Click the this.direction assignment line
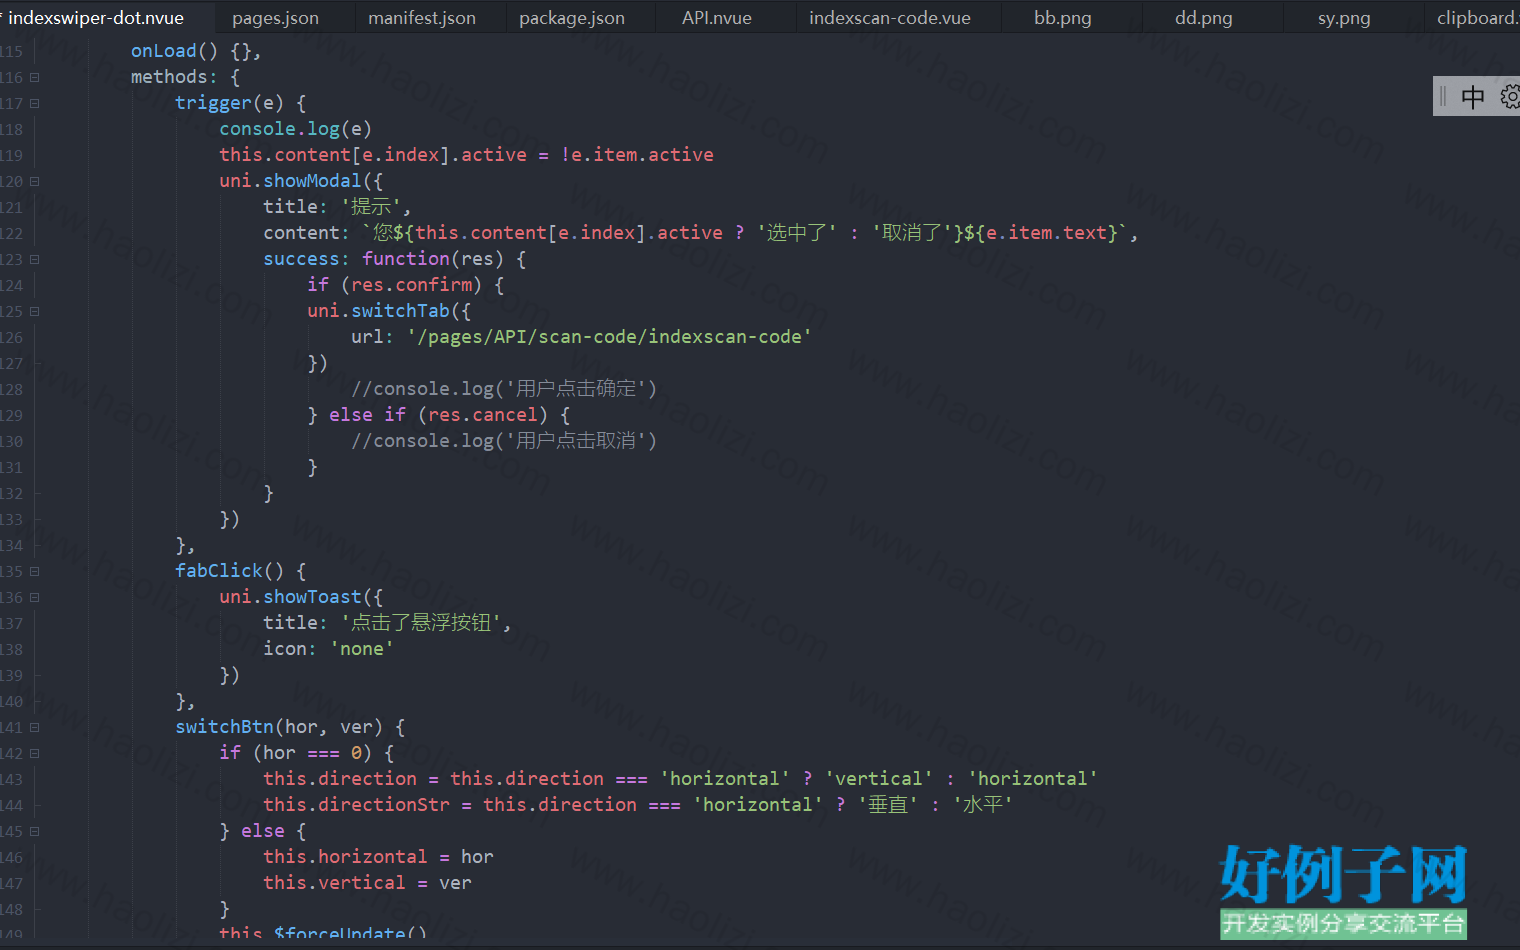 click(x=680, y=779)
